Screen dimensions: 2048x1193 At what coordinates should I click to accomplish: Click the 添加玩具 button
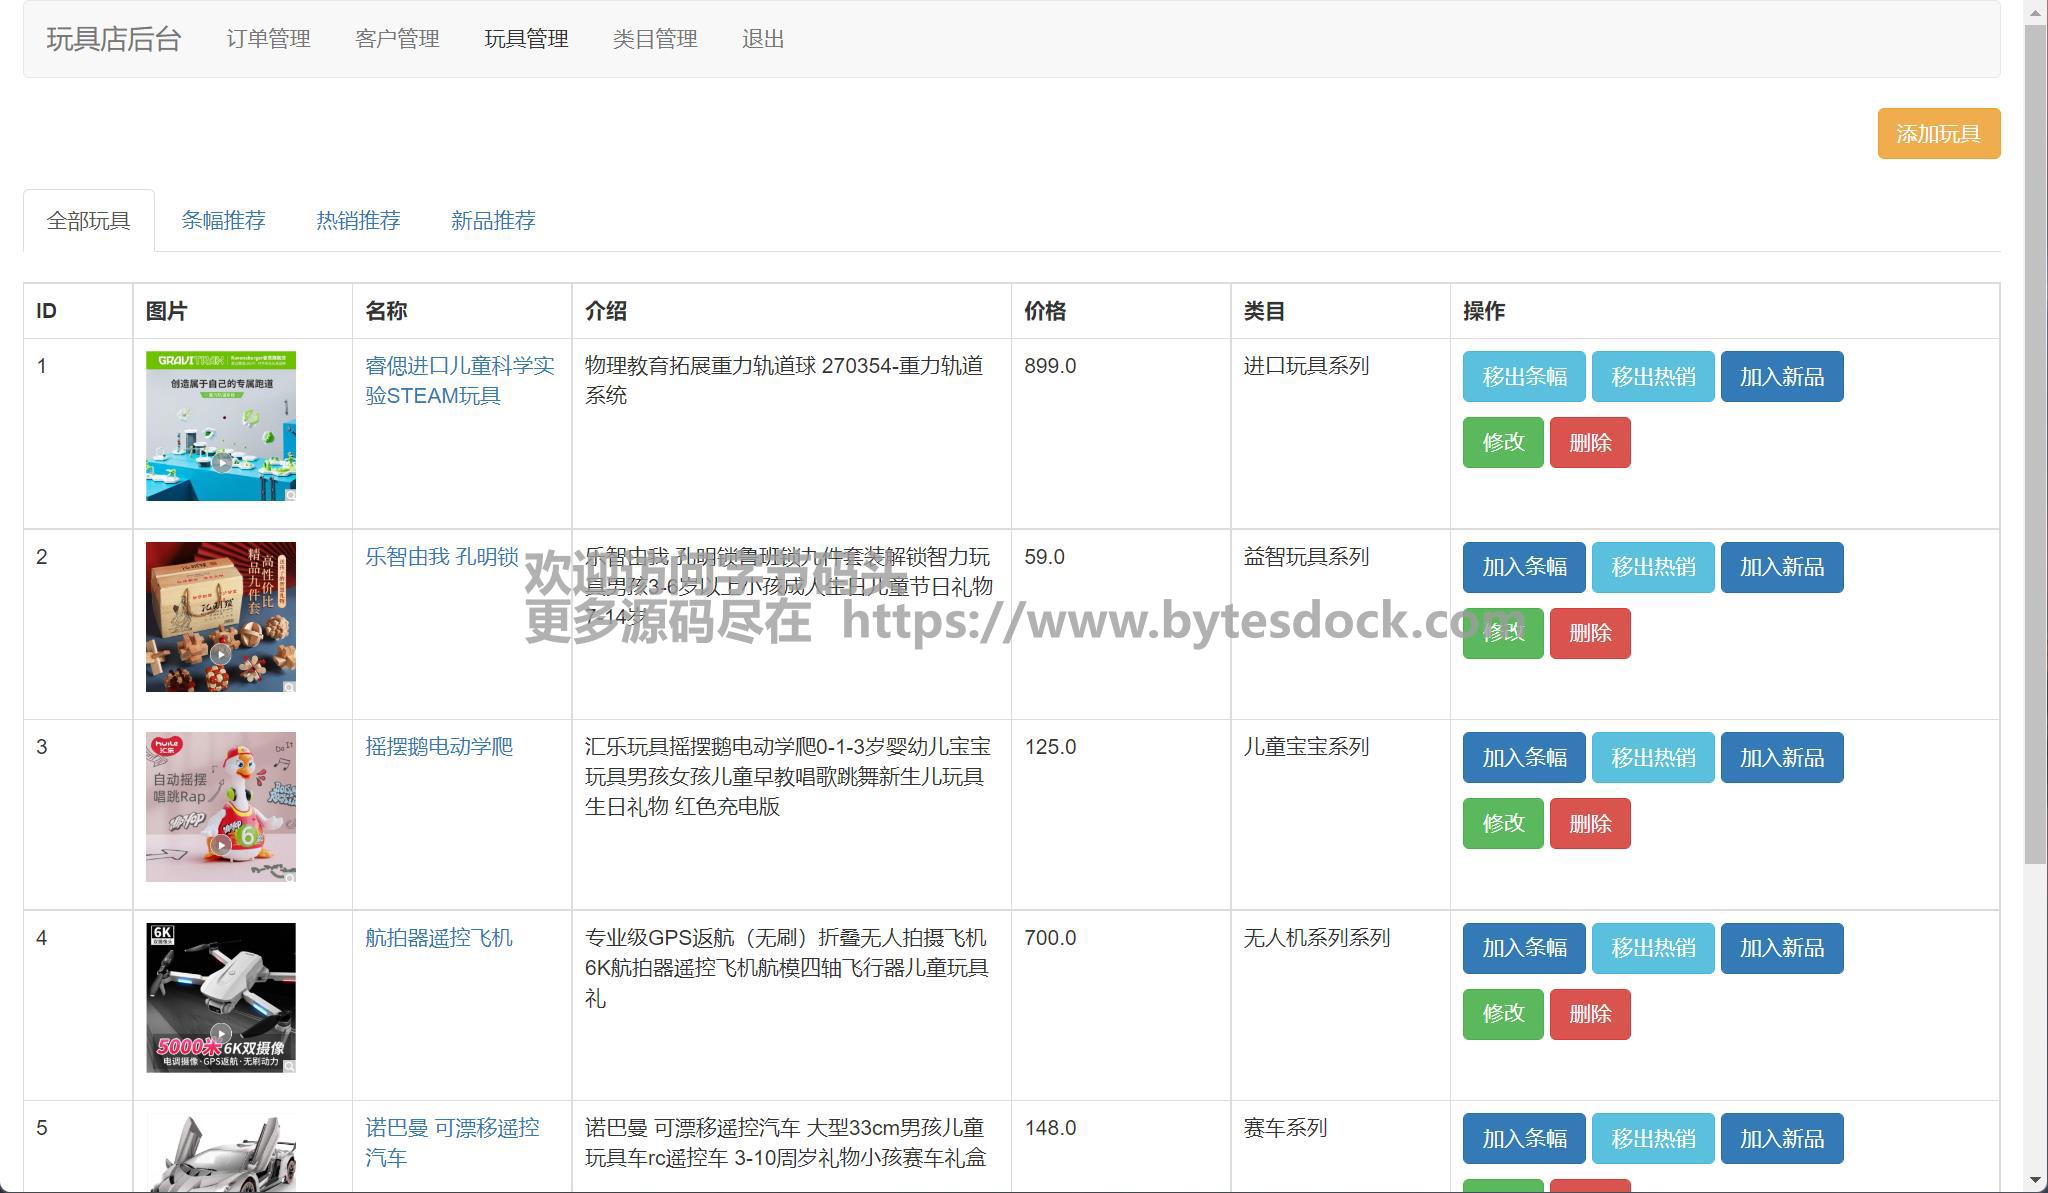[1938, 134]
